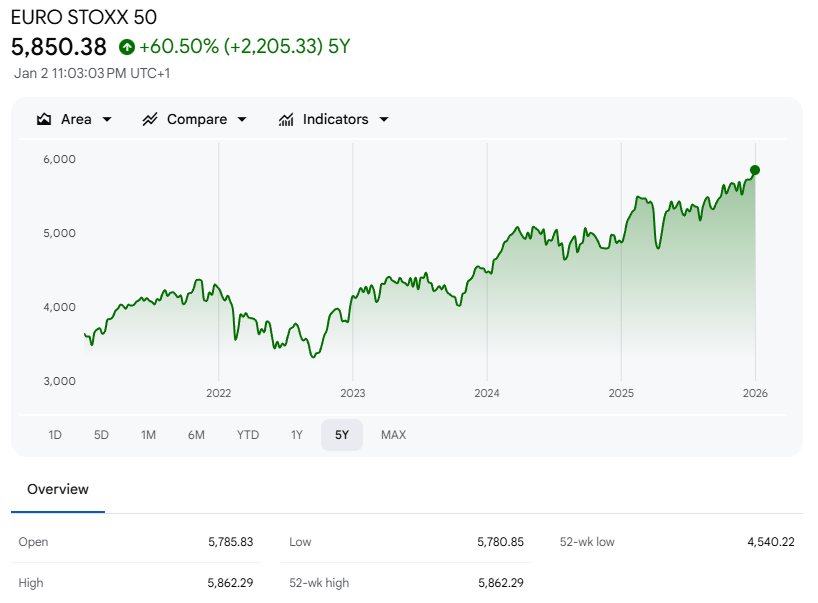Select the 1M time range
The width and height of the screenshot is (818, 603).
(148, 435)
